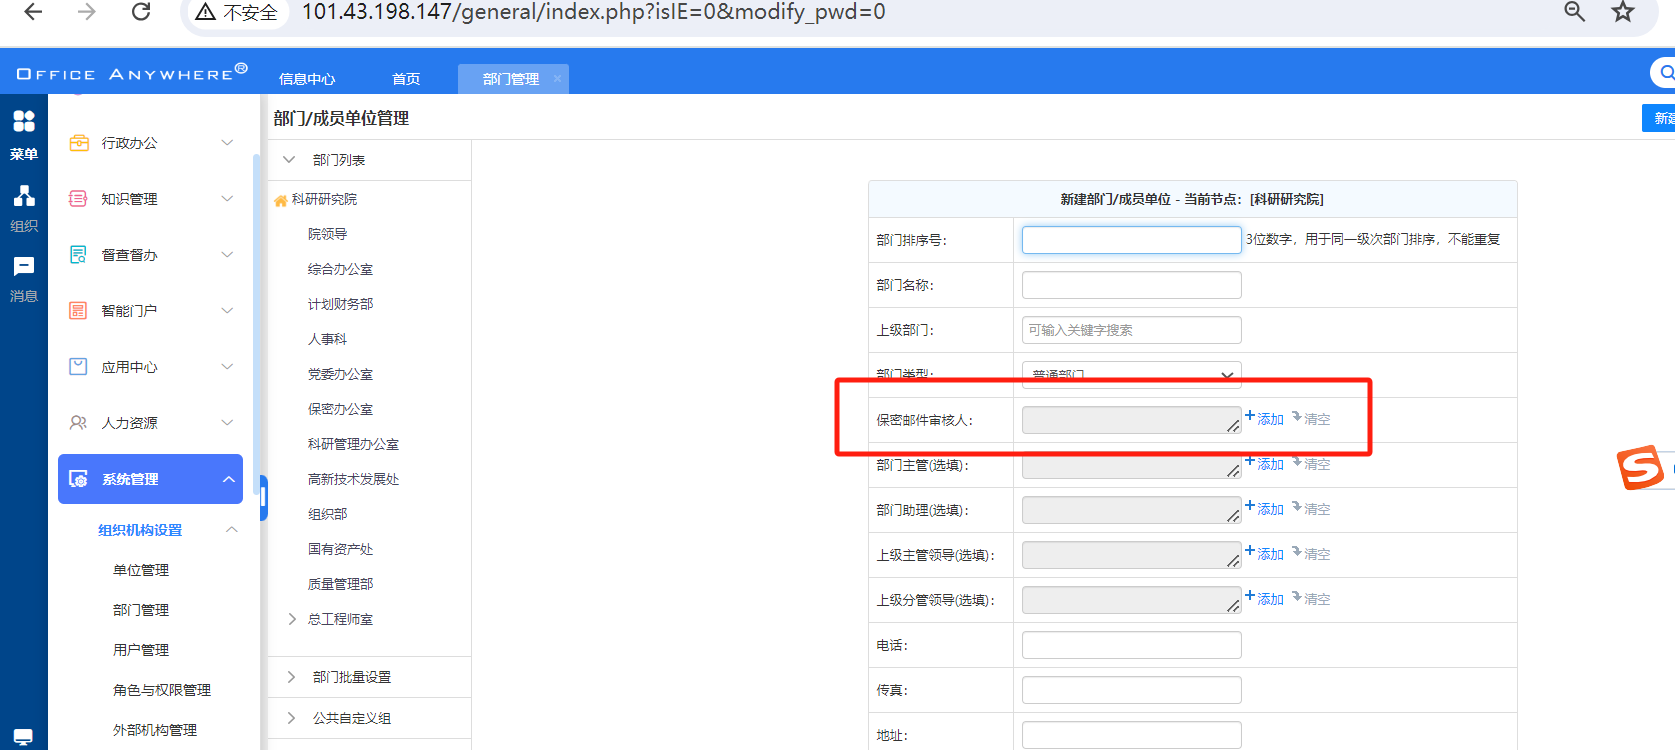
Task: Switch to the 首页 tab
Action: tap(406, 79)
